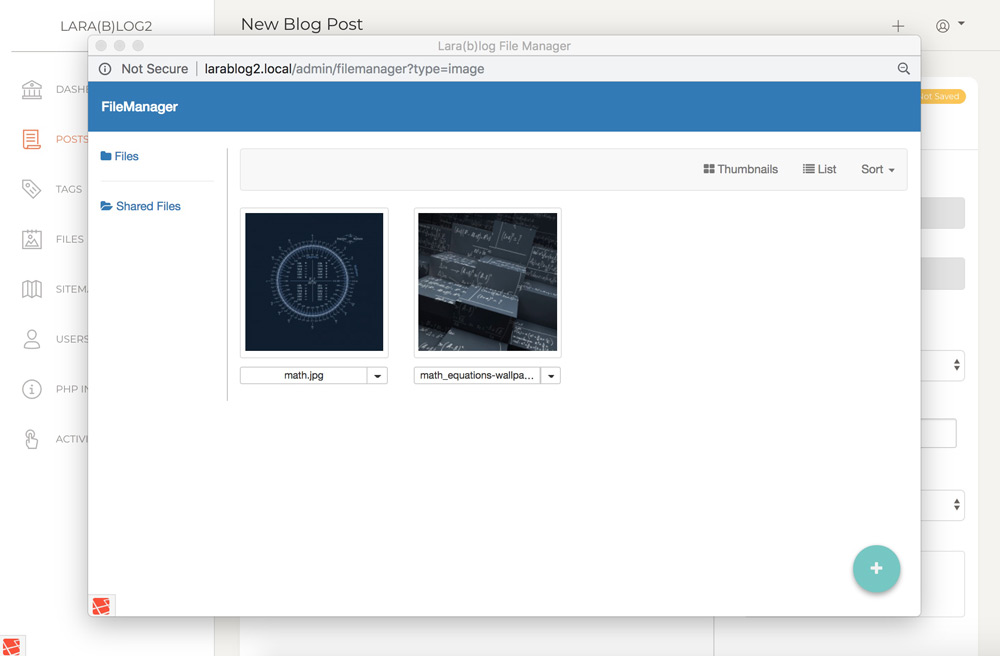
Task: Click the teal plus button to upload a file
Action: coord(876,568)
